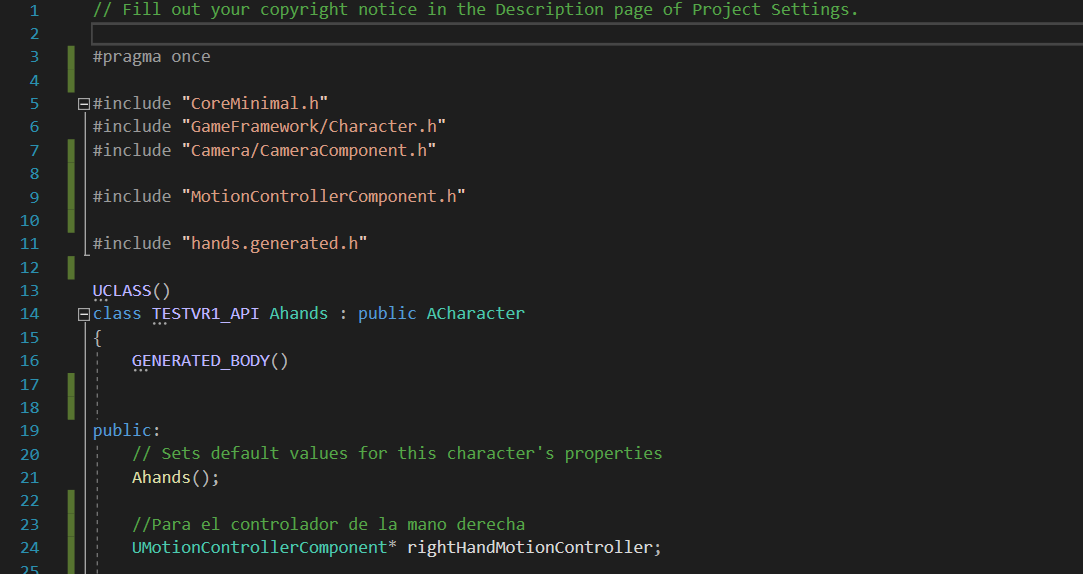The width and height of the screenshot is (1083, 574).
Task: Click the TESTVR1_API macro name
Action: (205, 314)
